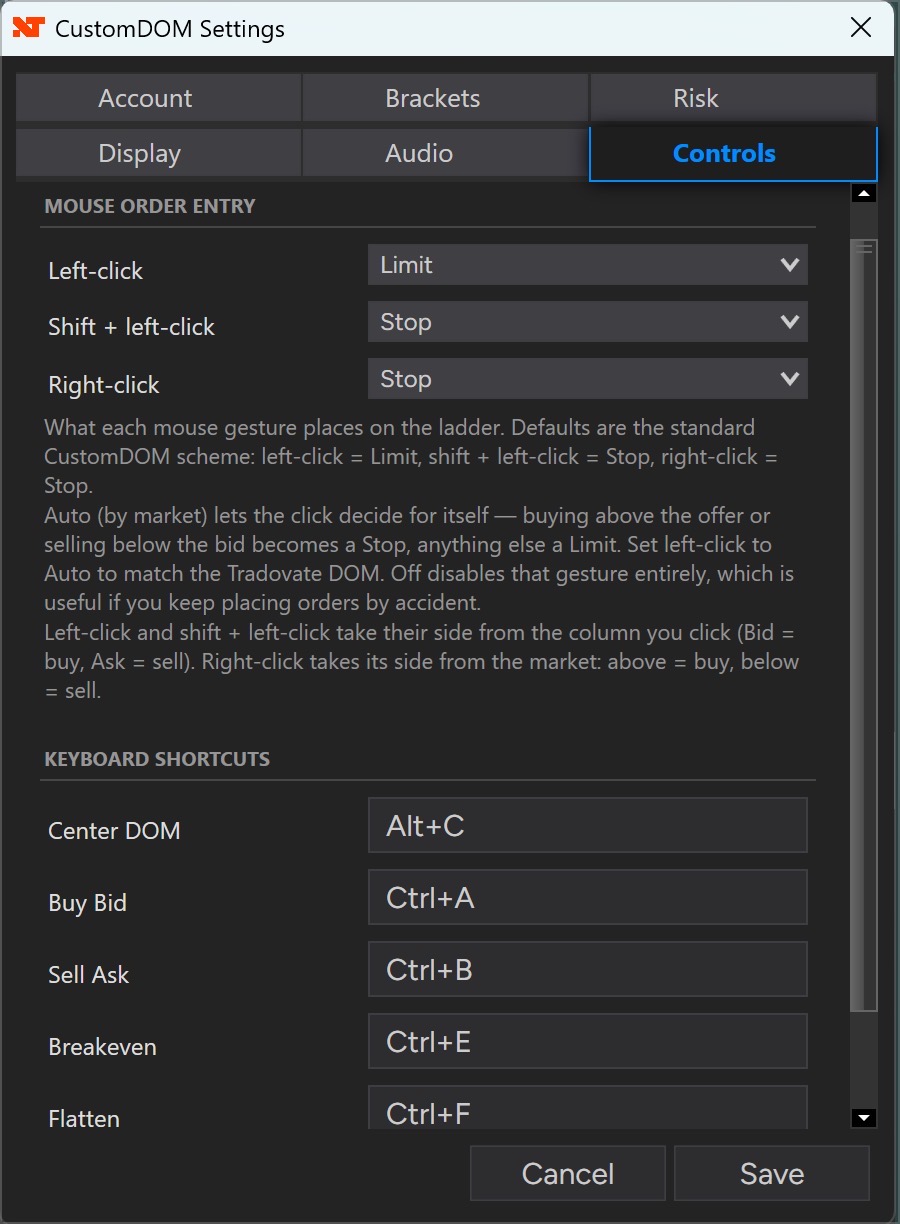Screen dimensions: 900x1224
Task: Click the Cancel button
Action: [x=568, y=1173]
